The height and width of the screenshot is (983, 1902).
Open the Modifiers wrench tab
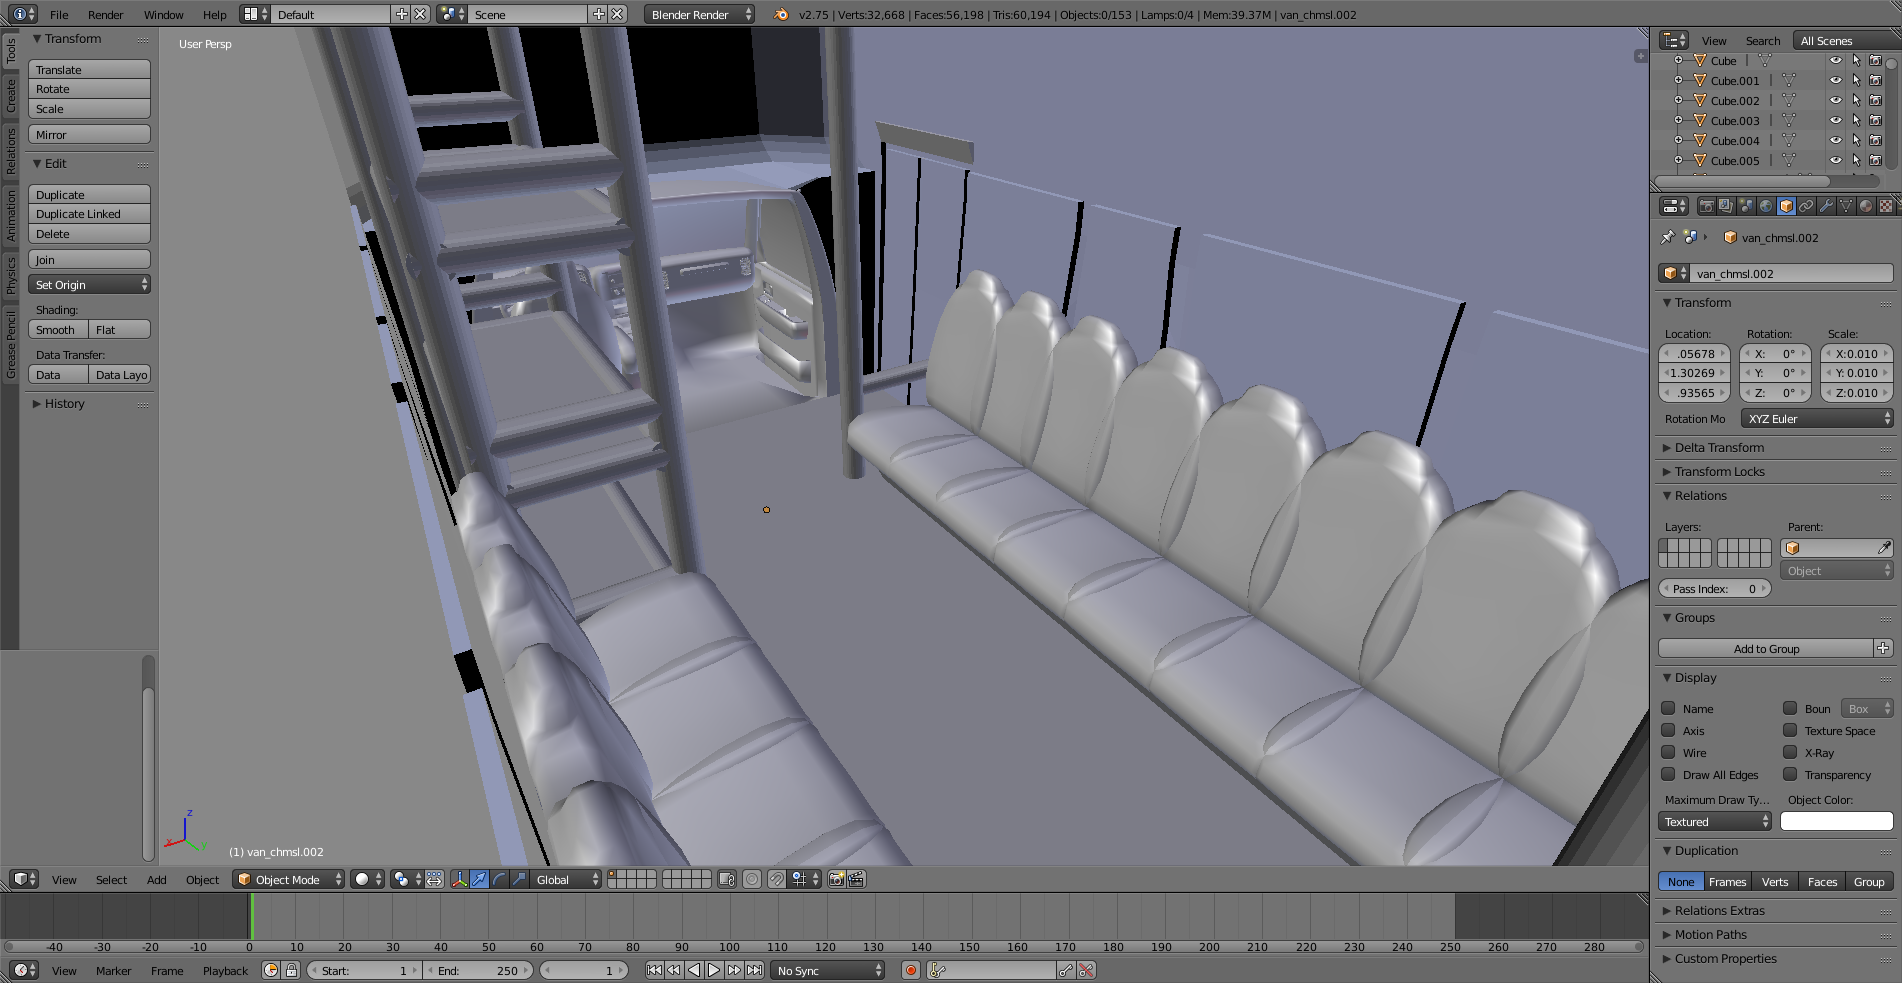pos(1826,206)
